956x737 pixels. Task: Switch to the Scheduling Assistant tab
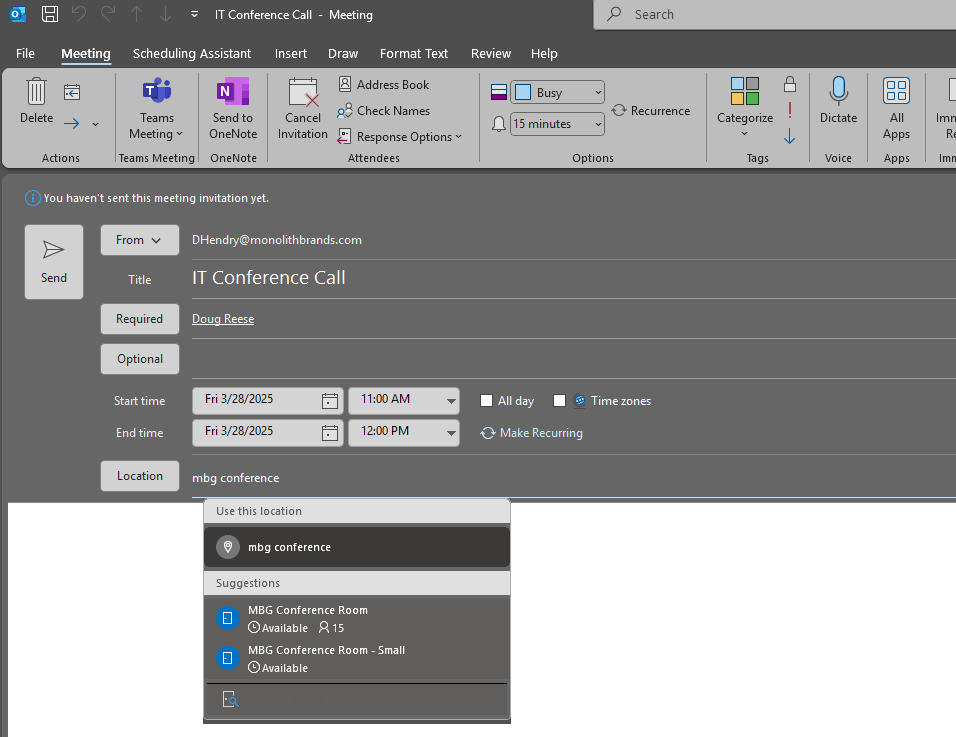(x=191, y=54)
